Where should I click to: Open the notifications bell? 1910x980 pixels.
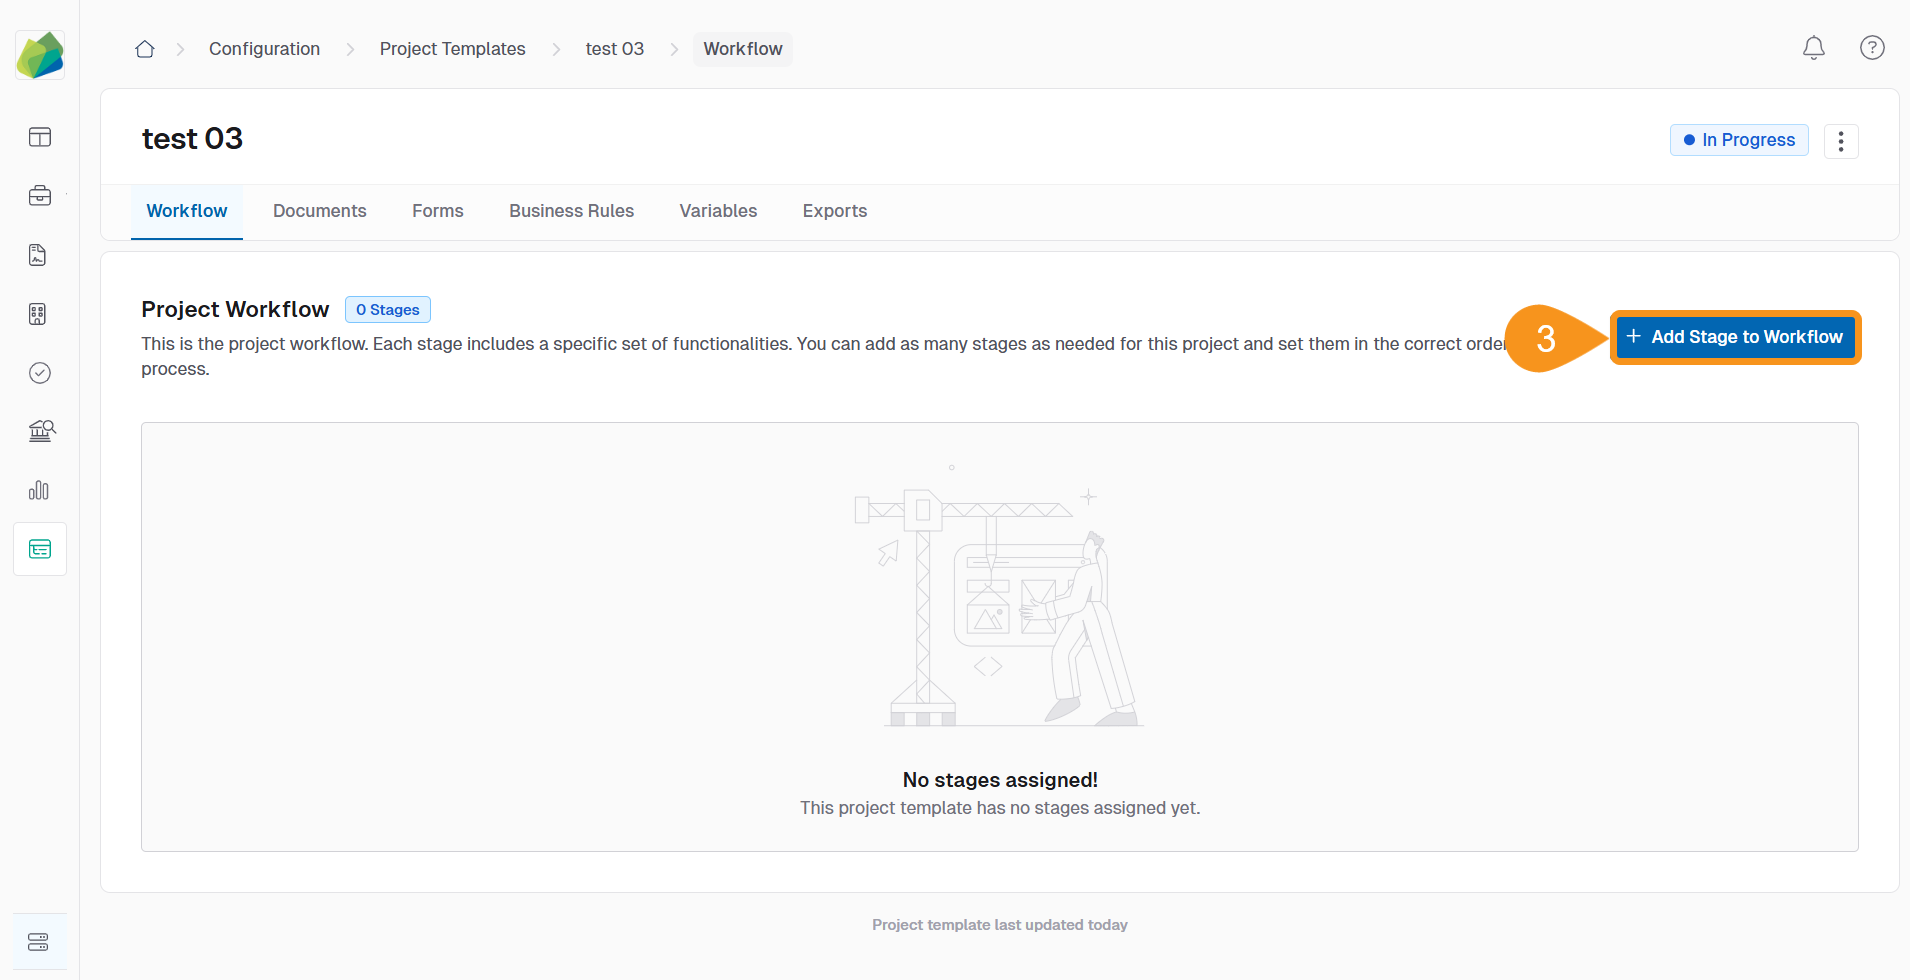(x=1815, y=48)
